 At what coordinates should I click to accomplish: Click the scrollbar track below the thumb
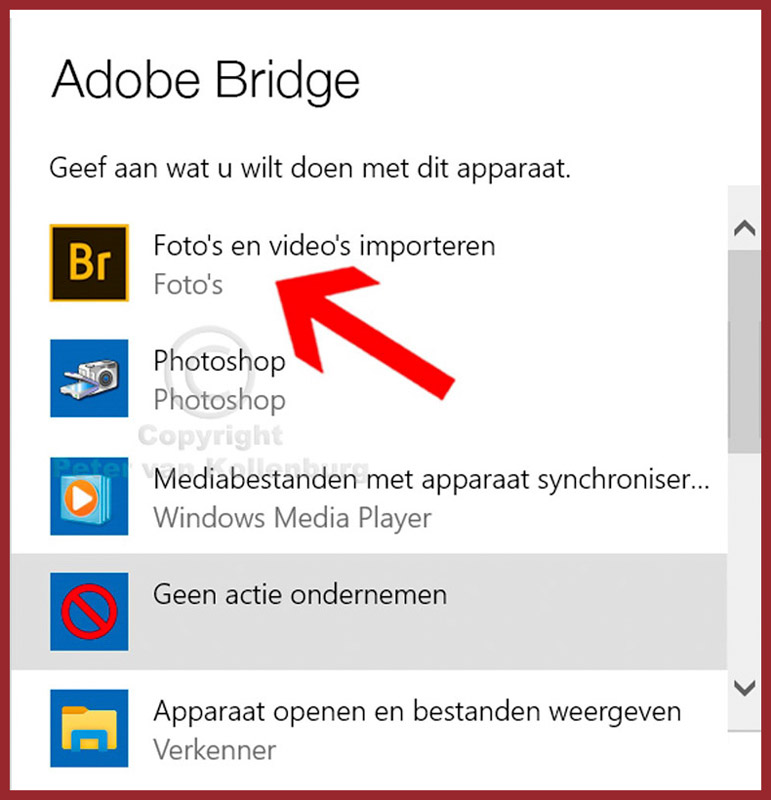tap(744, 560)
